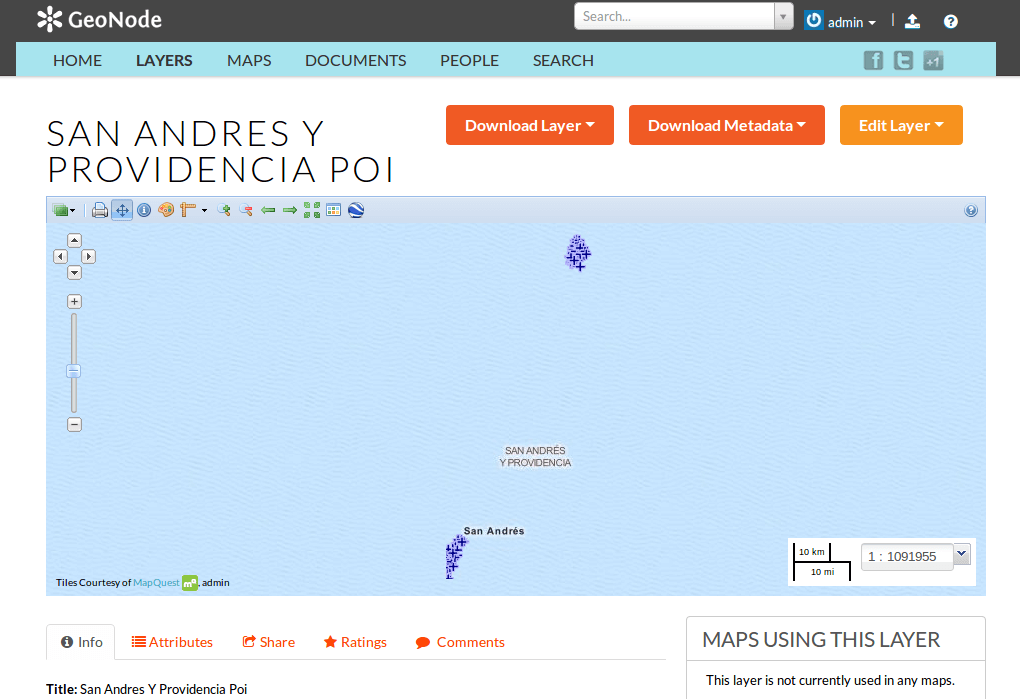Select the zoom out magnifier tool

click(x=246, y=210)
